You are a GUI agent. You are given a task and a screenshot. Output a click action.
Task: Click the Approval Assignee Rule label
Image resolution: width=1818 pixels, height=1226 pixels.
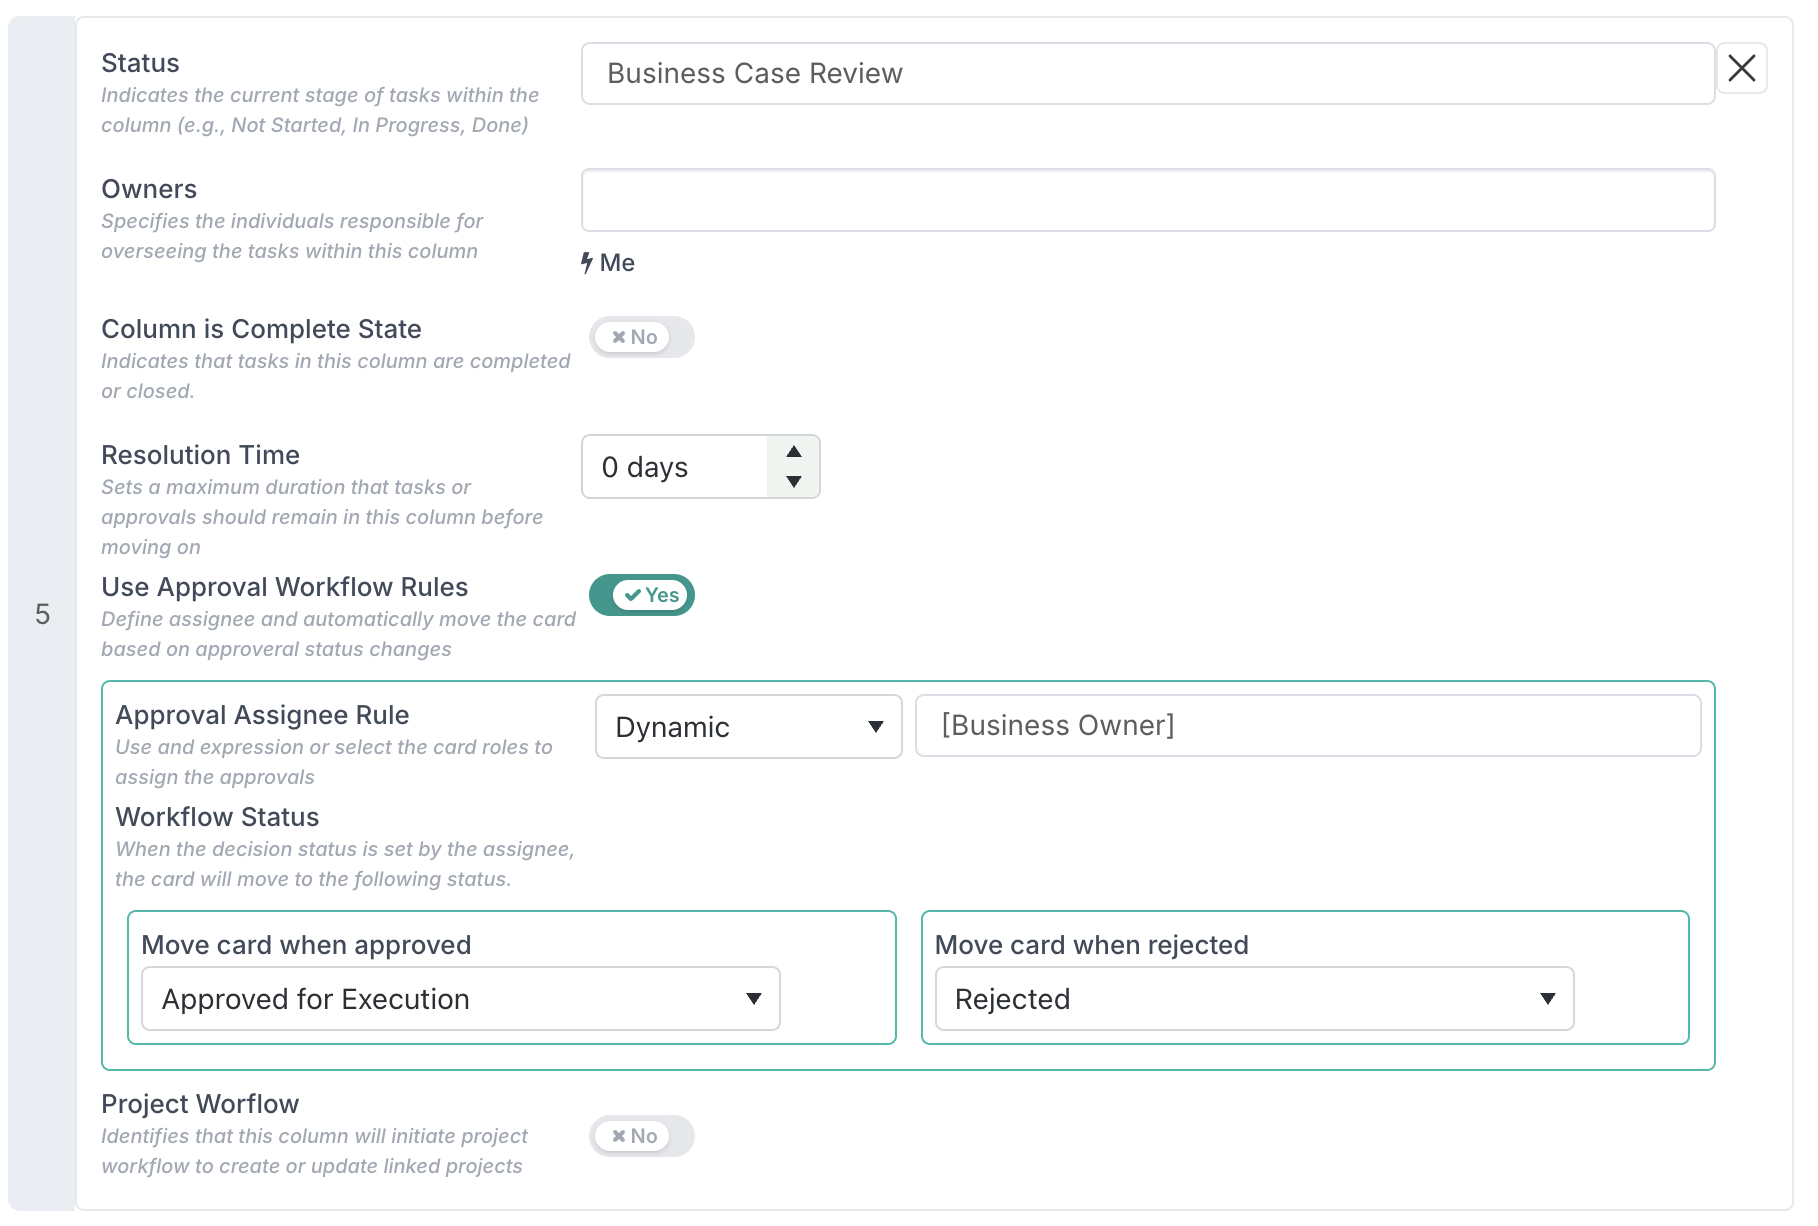coord(262,715)
